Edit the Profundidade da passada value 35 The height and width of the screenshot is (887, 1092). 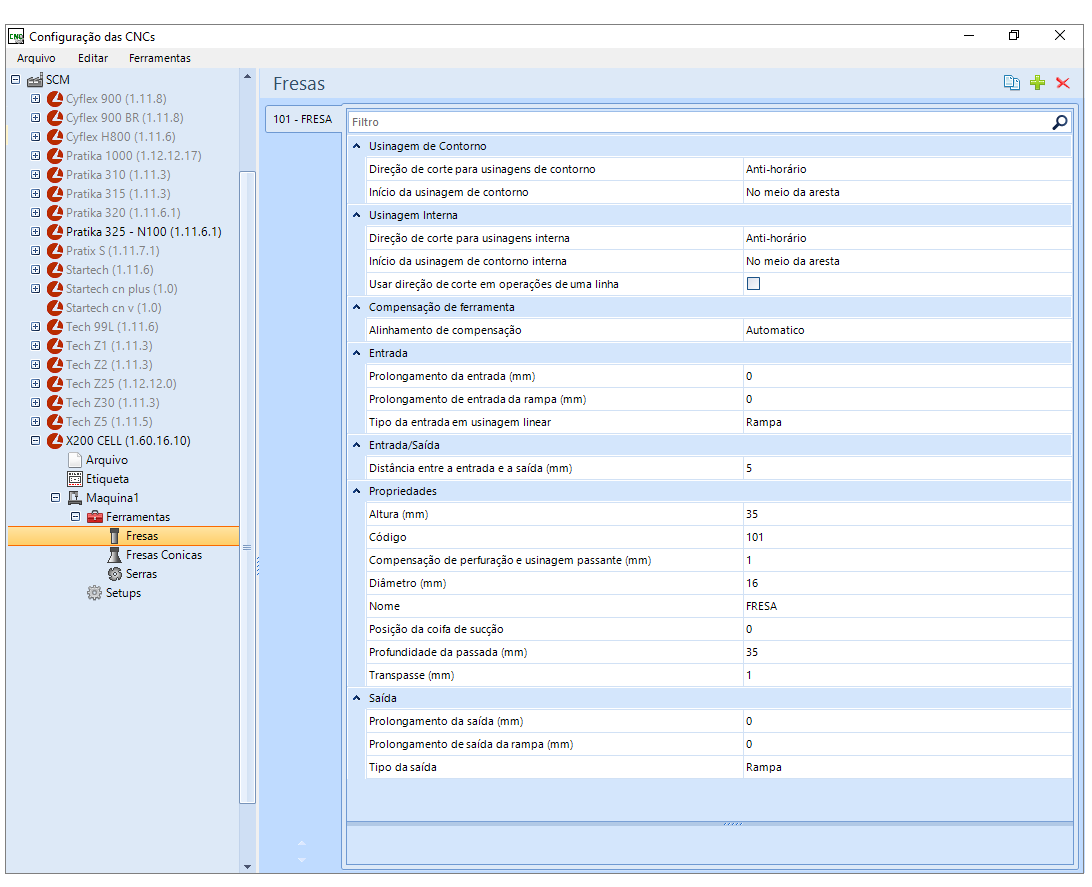pos(907,652)
